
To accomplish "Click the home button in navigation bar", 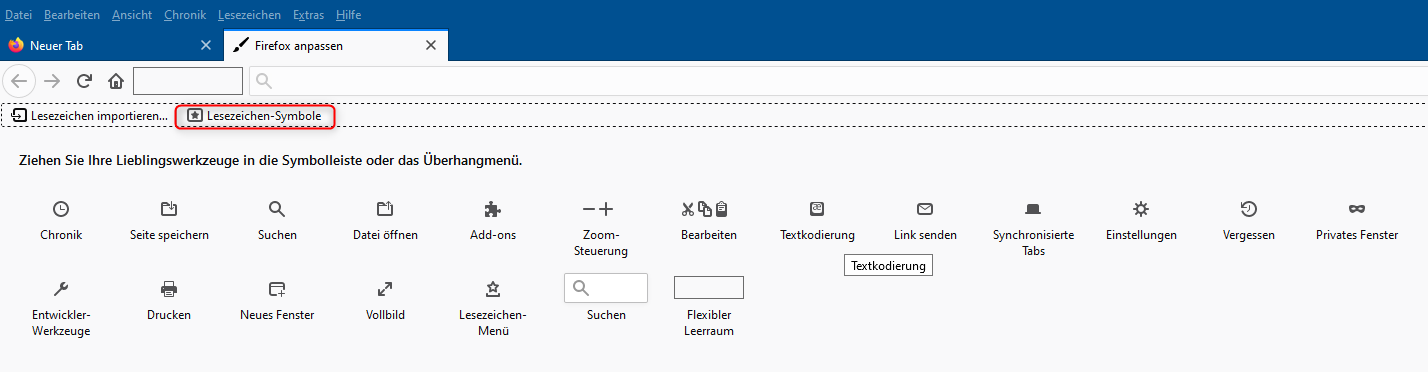I will tap(116, 81).
